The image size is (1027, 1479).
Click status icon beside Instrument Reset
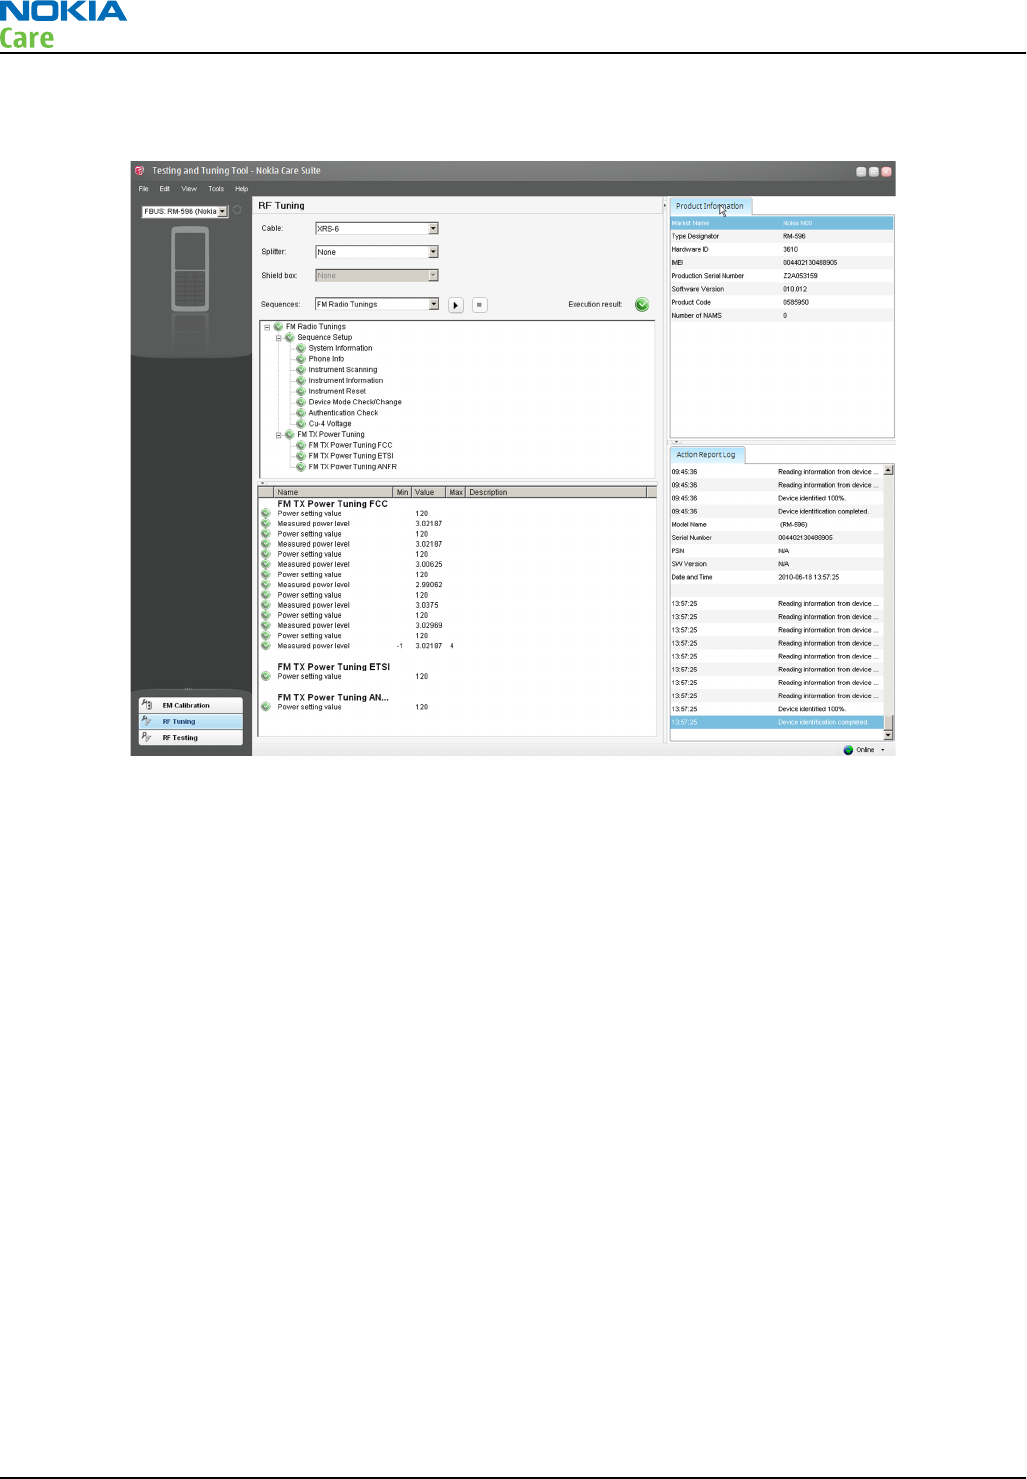[x=301, y=391]
